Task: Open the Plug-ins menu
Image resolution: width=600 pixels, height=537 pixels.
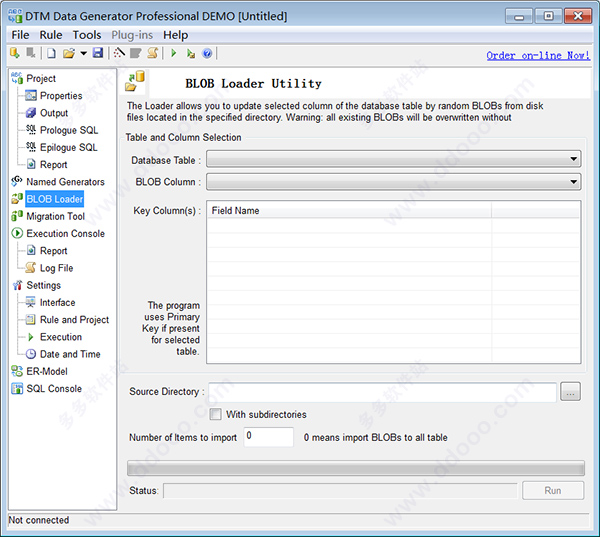Action: point(132,35)
